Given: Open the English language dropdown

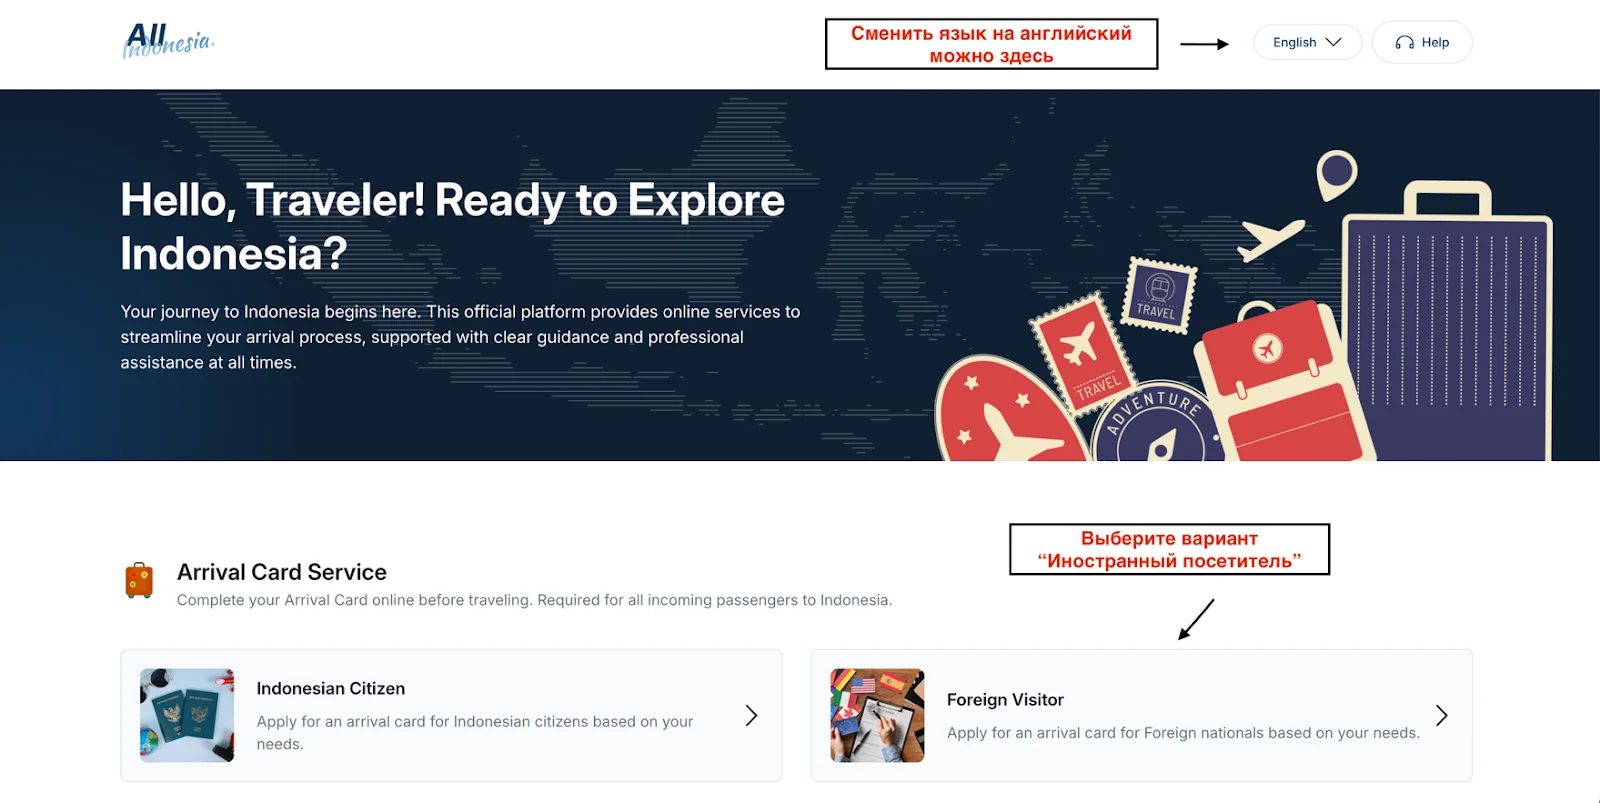Looking at the screenshot, I should pyautogui.click(x=1307, y=42).
